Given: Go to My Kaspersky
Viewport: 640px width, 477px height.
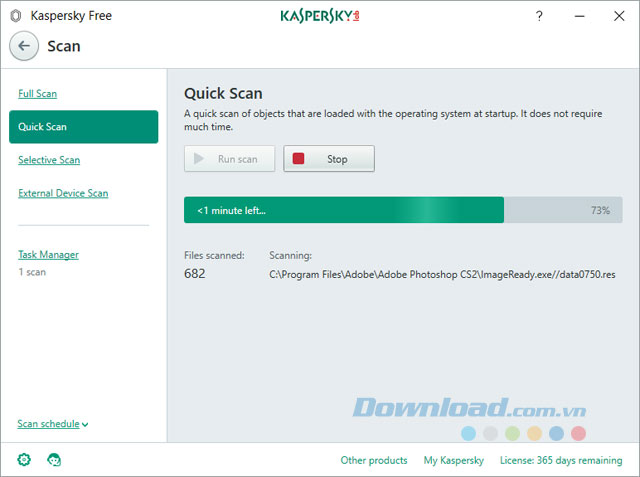Looking at the screenshot, I should click(453, 460).
